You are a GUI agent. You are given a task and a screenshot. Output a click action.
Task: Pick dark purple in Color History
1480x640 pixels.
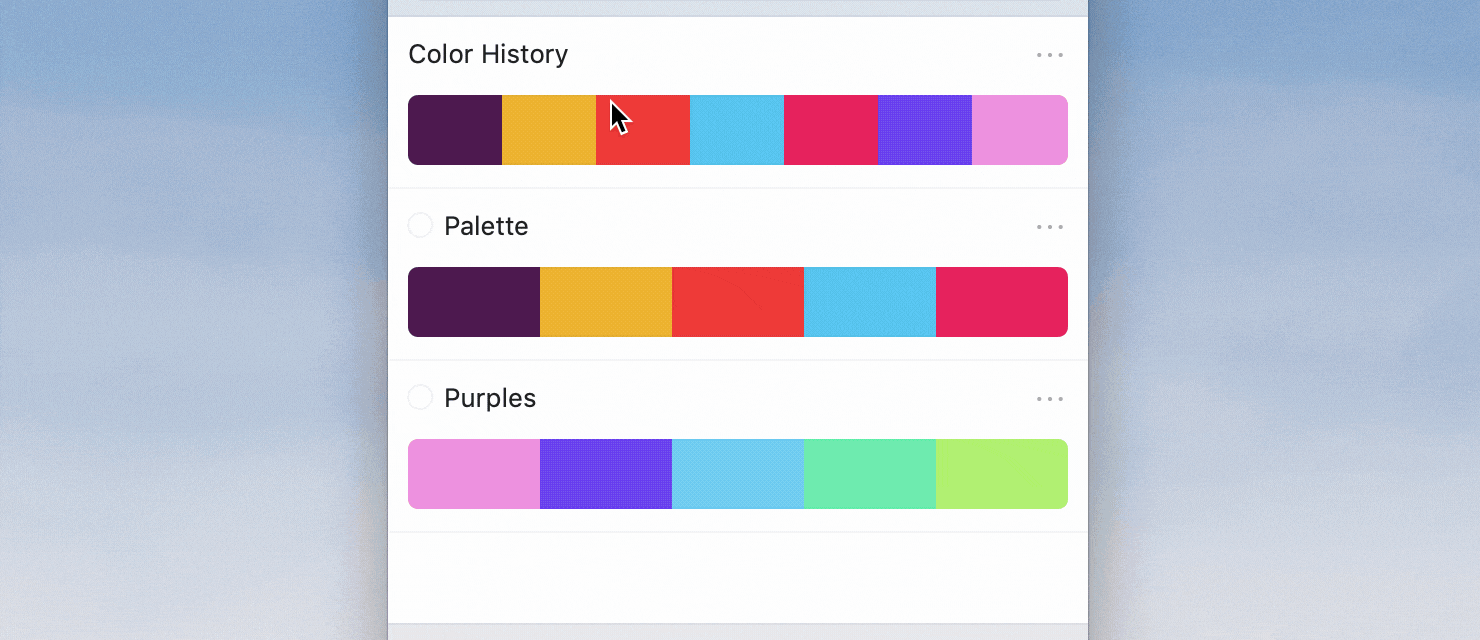(455, 130)
